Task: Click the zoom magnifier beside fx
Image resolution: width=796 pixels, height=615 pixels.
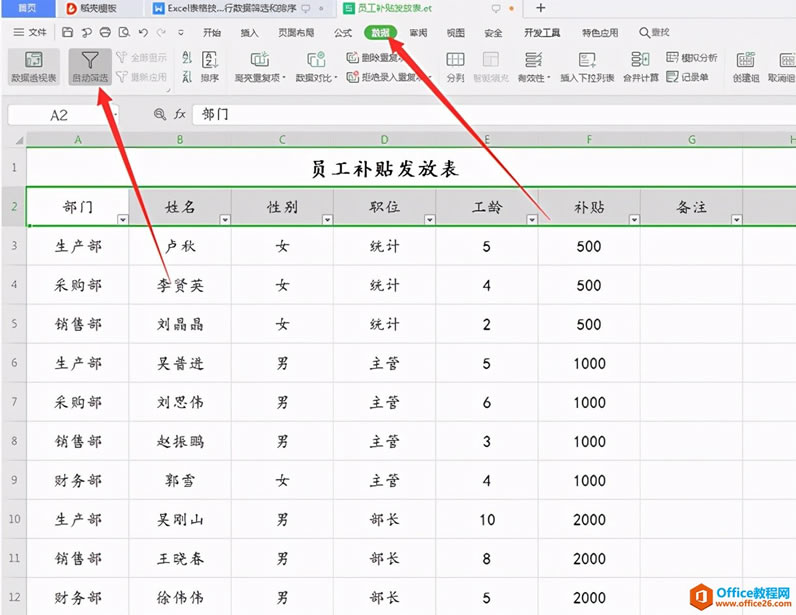Action: click(160, 114)
